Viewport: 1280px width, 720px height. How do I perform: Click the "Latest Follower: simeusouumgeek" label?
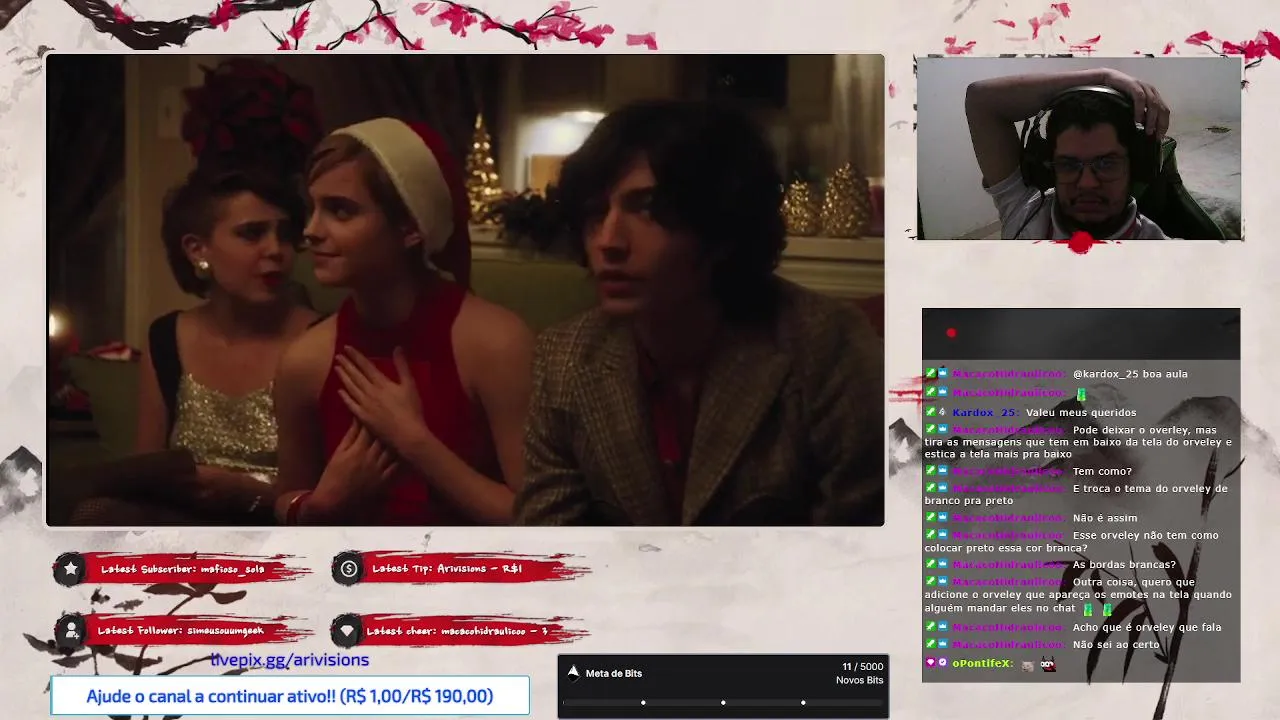(x=182, y=631)
